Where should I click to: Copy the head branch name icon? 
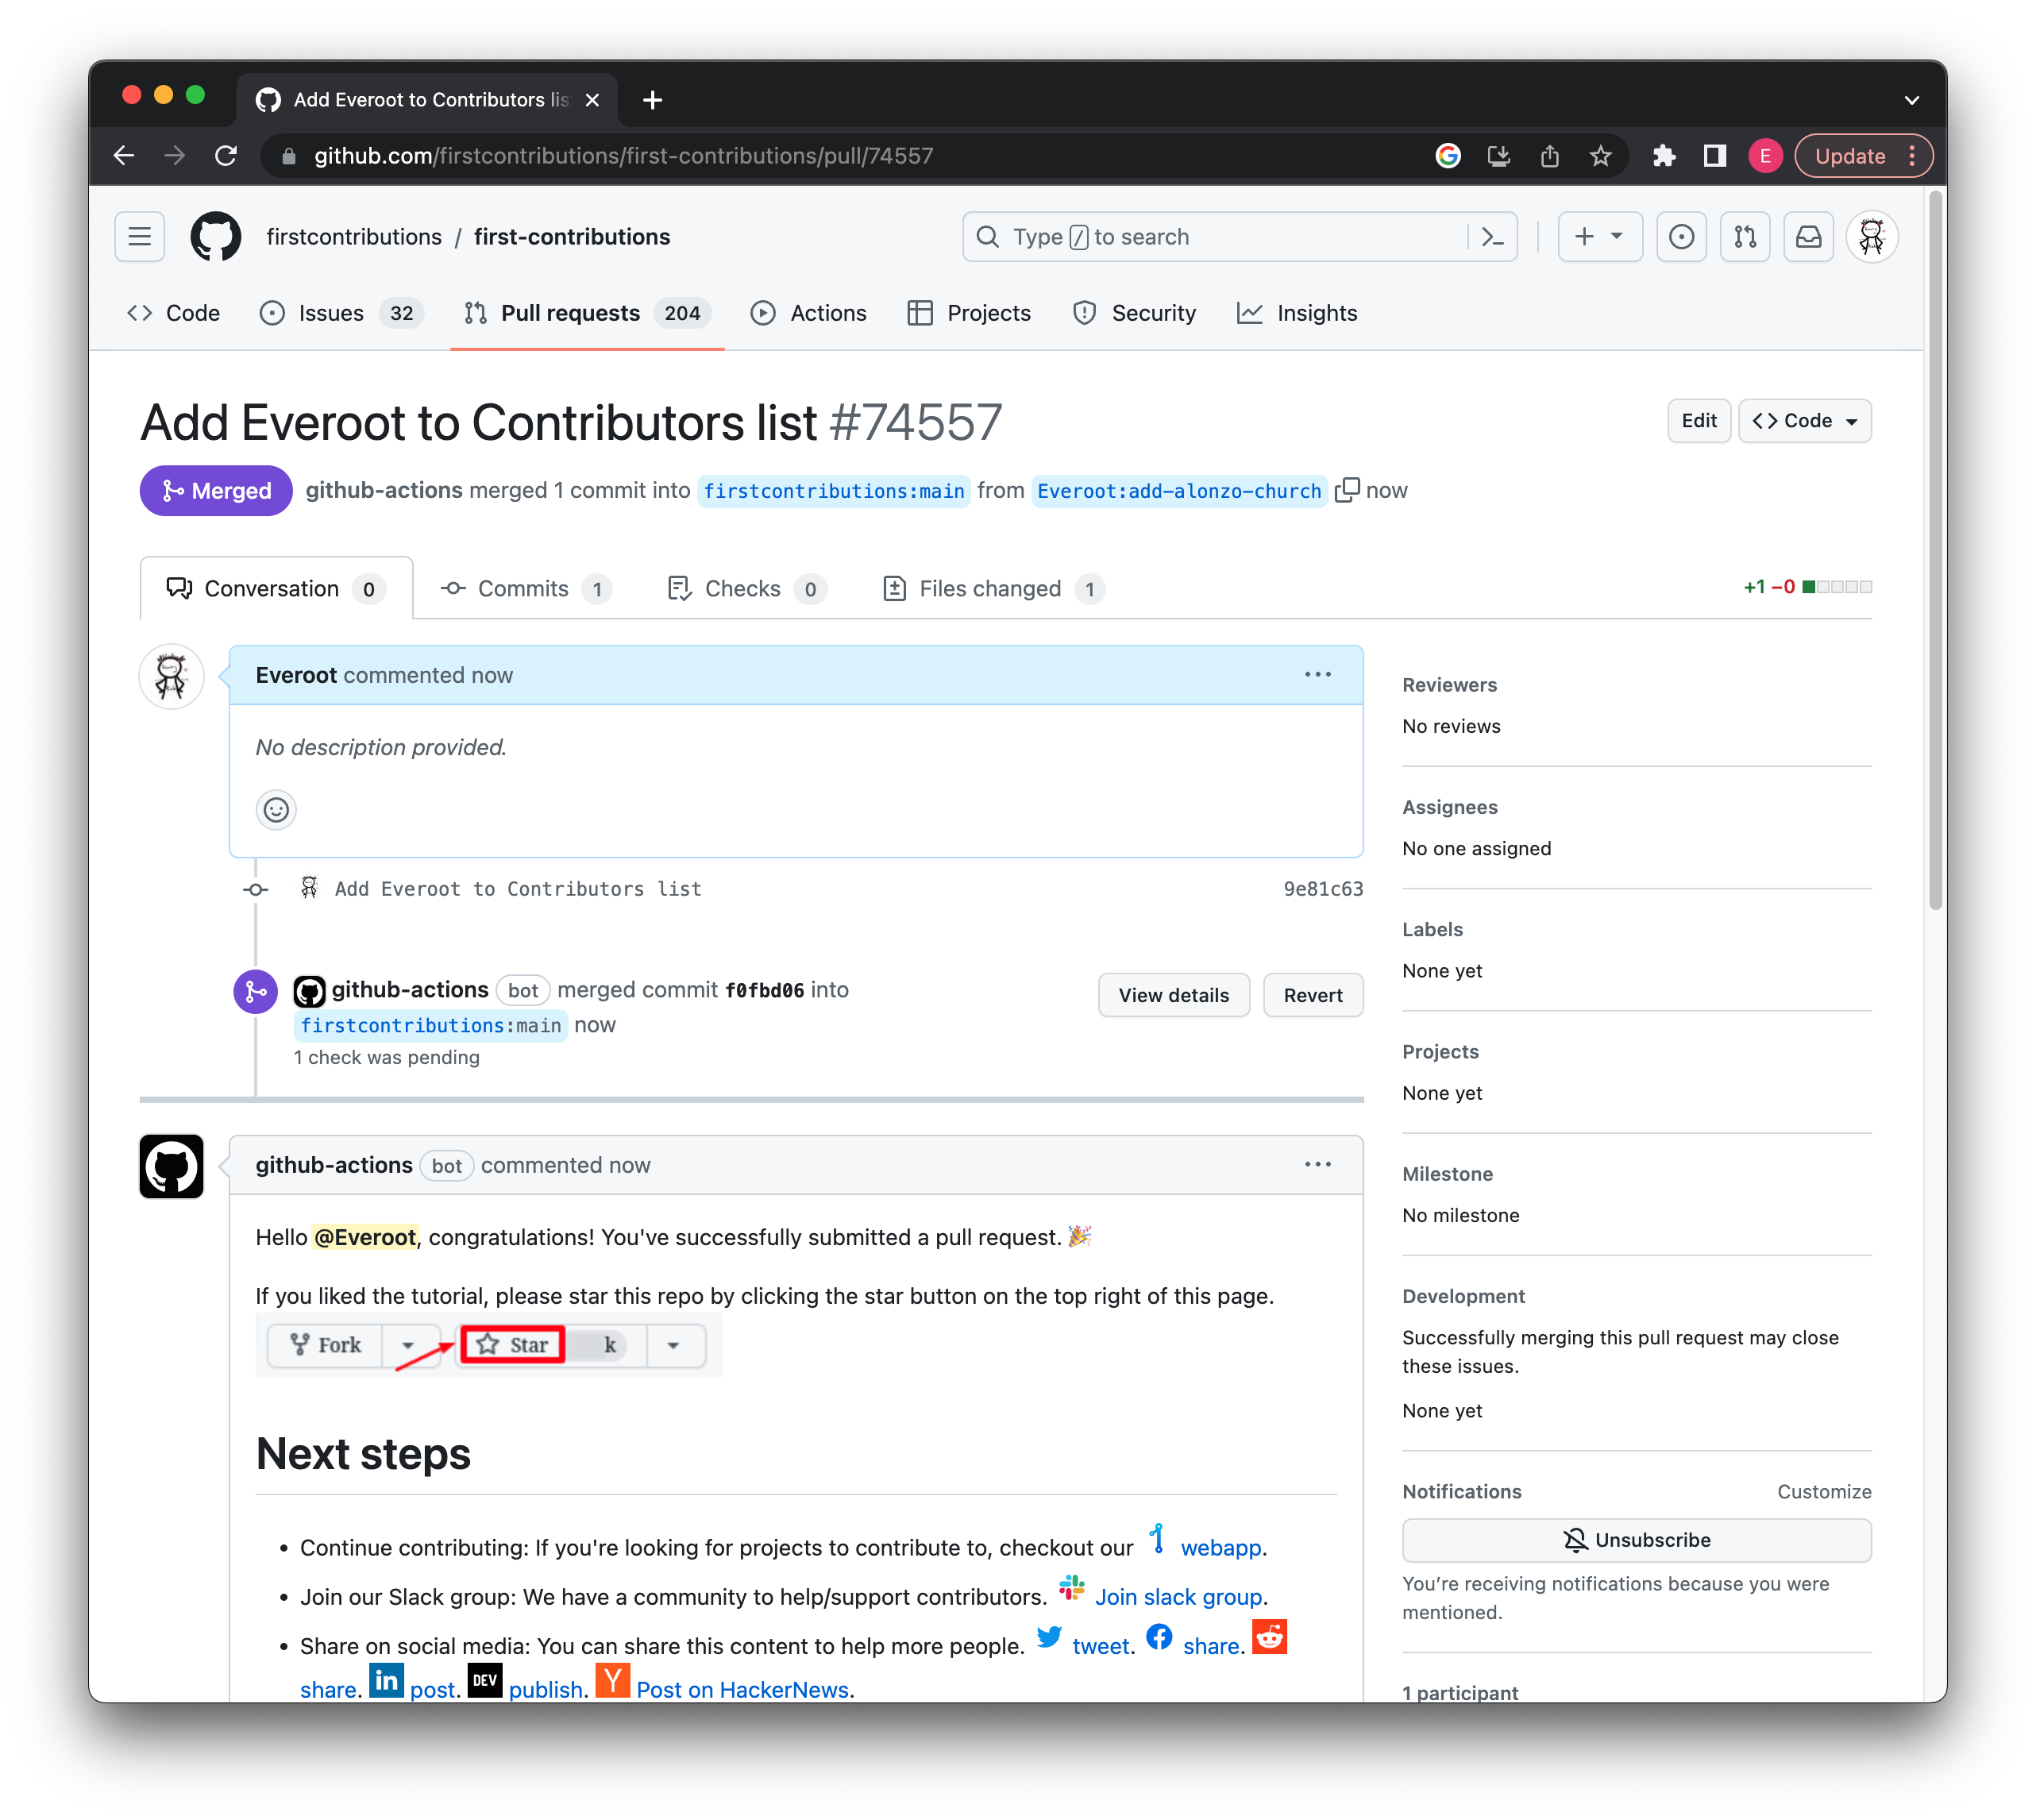(1347, 490)
